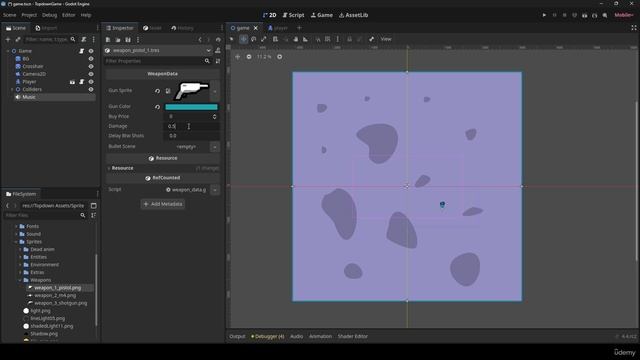
Task: Open Player scene in editor icon
Action: pyautogui.click(x=72, y=82)
